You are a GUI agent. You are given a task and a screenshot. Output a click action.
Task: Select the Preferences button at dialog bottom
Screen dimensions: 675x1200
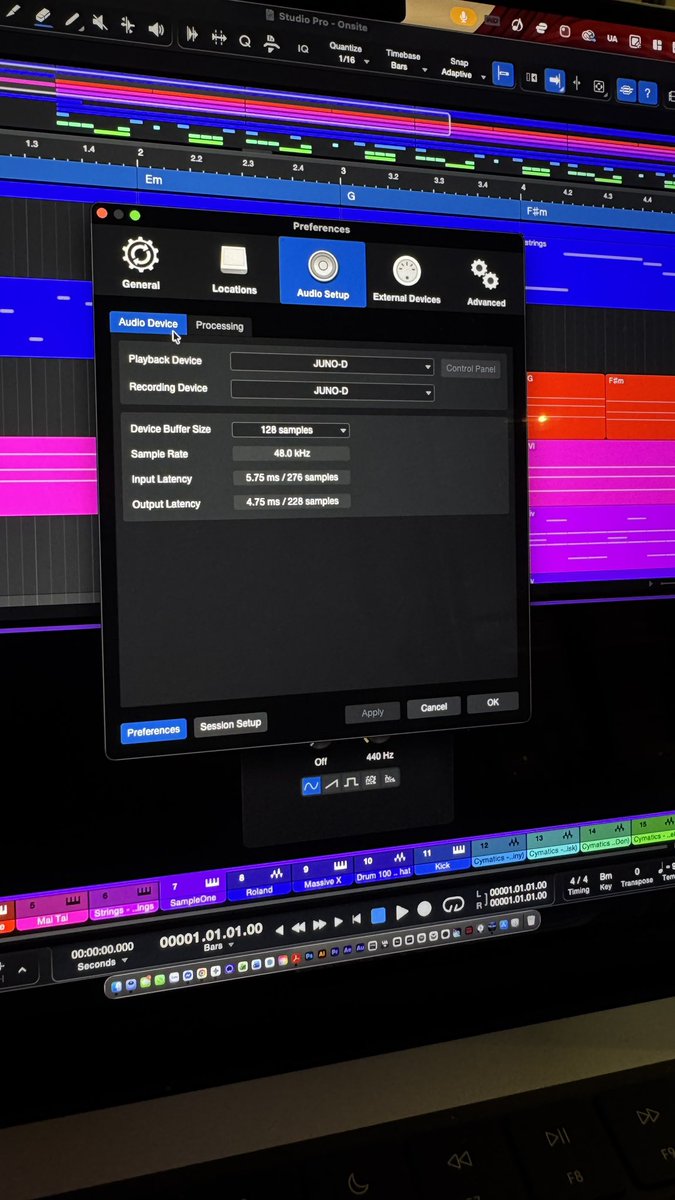pyautogui.click(x=153, y=731)
